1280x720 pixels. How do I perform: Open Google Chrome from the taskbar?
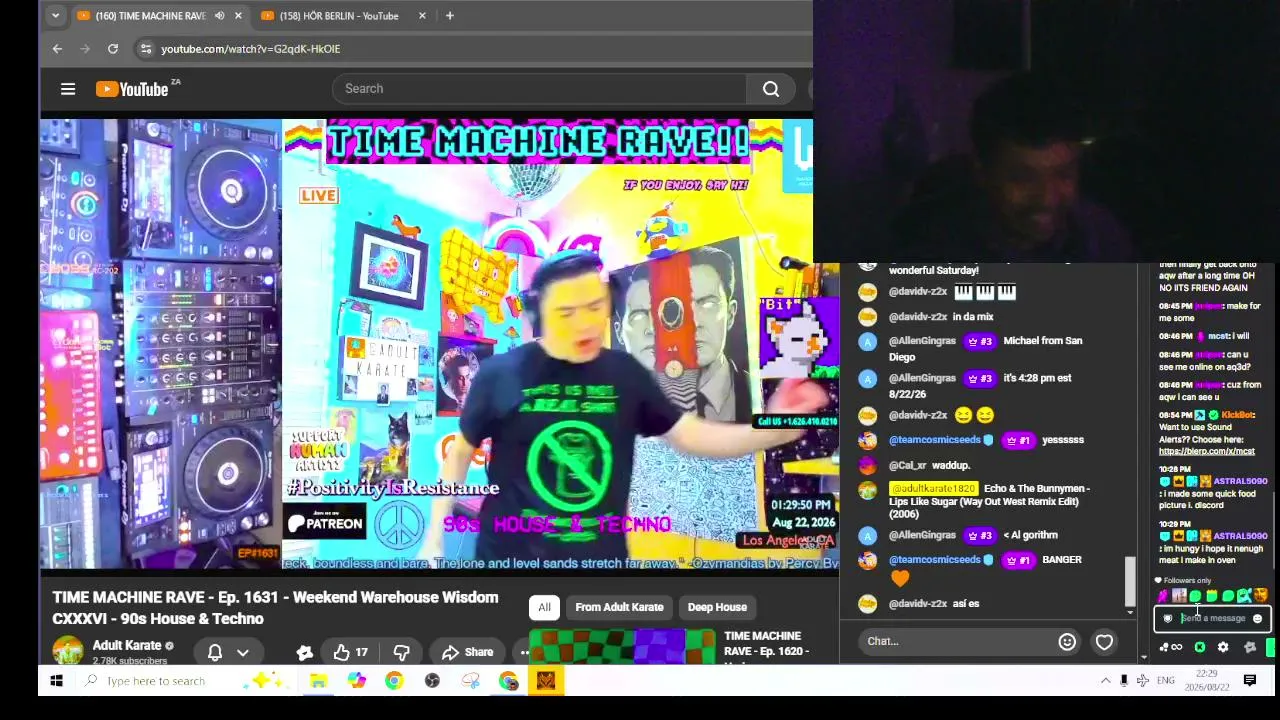pos(394,681)
